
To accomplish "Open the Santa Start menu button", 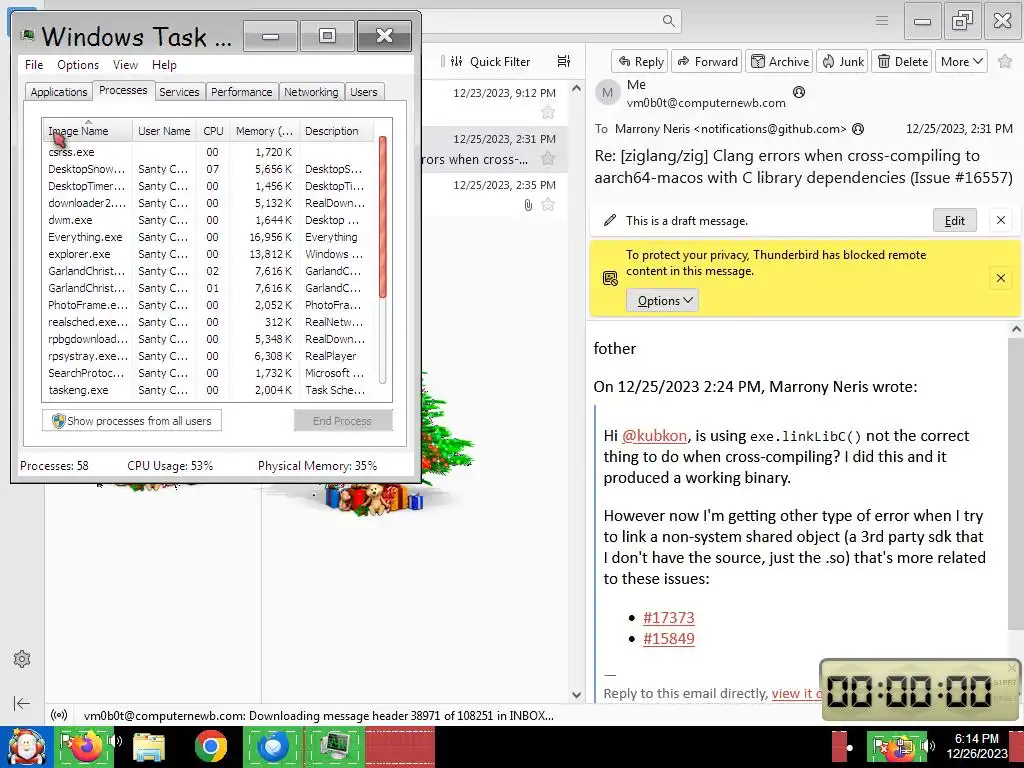I will (26, 747).
